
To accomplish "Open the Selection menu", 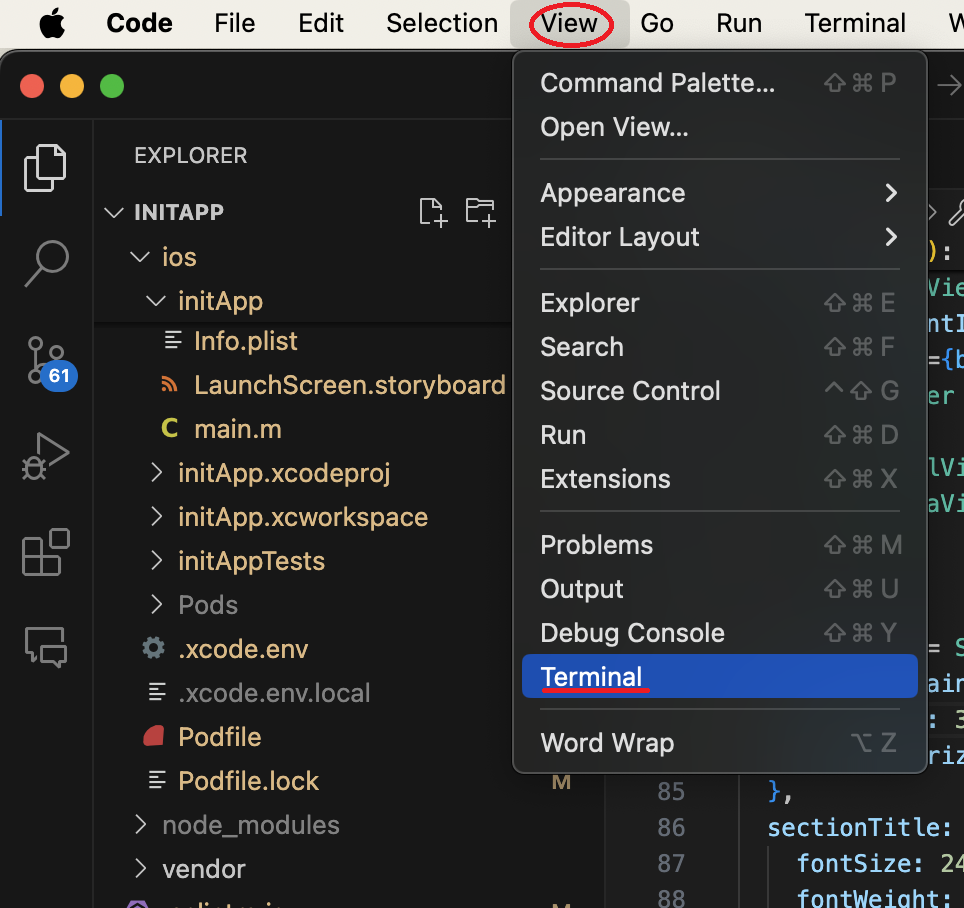I will click(442, 23).
